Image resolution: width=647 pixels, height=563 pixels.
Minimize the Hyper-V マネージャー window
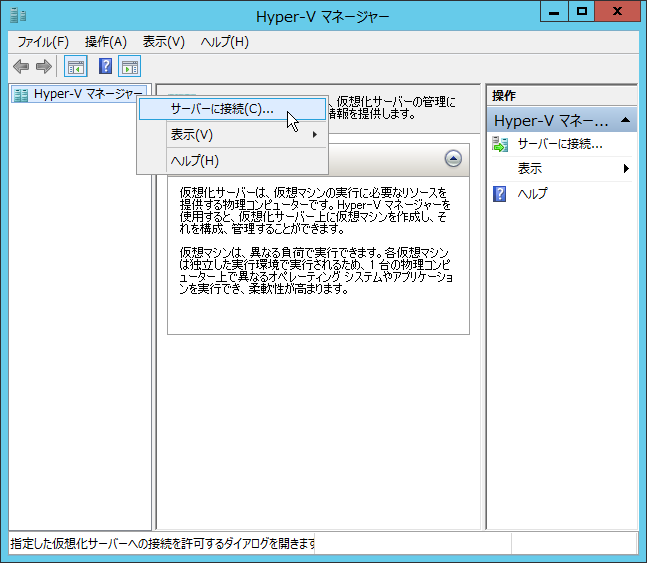(x=554, y=12)
